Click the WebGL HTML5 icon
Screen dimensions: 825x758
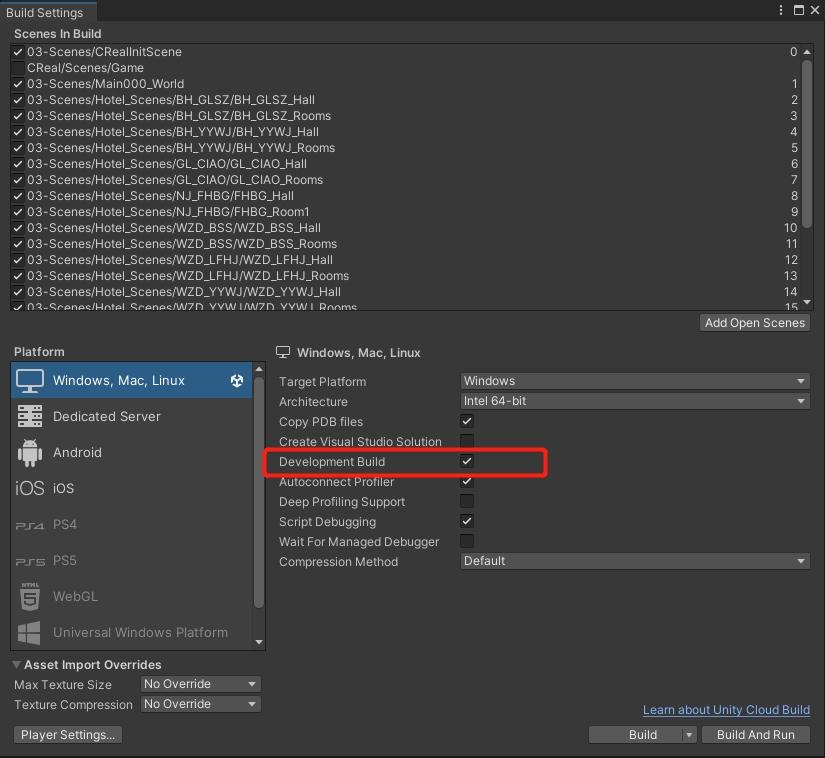pyautogui.click(x=30, y=597)
